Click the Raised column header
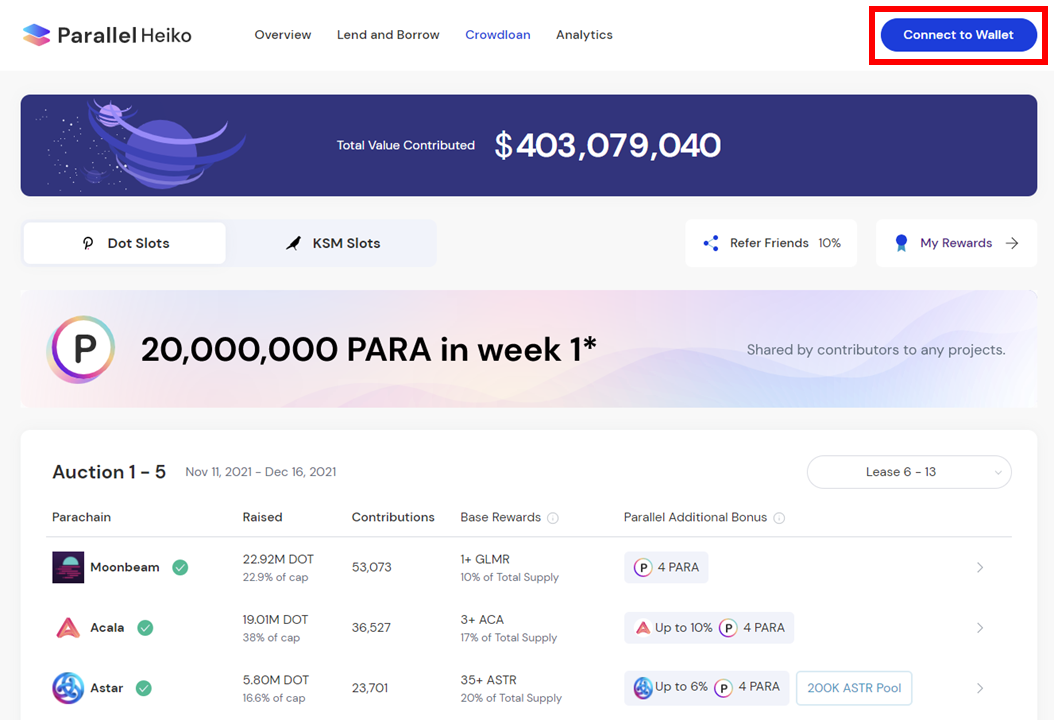This screenshot has height=720, width=1054. [262, 517]
